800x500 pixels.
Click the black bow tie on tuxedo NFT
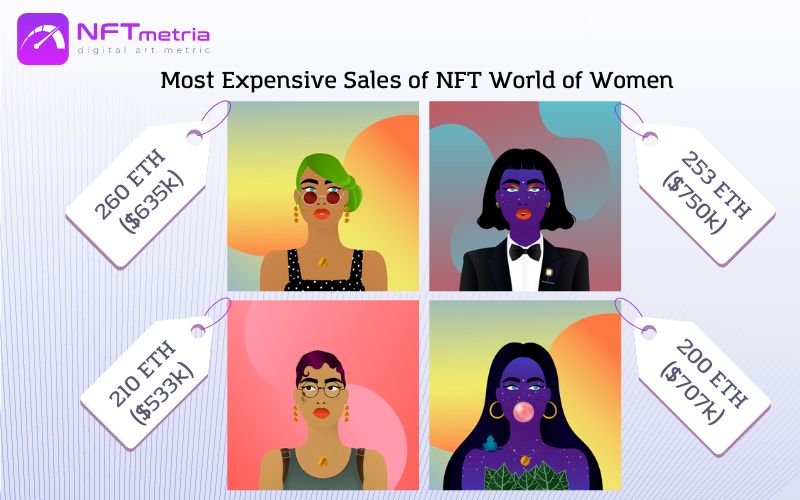click(x=525, y=252)
